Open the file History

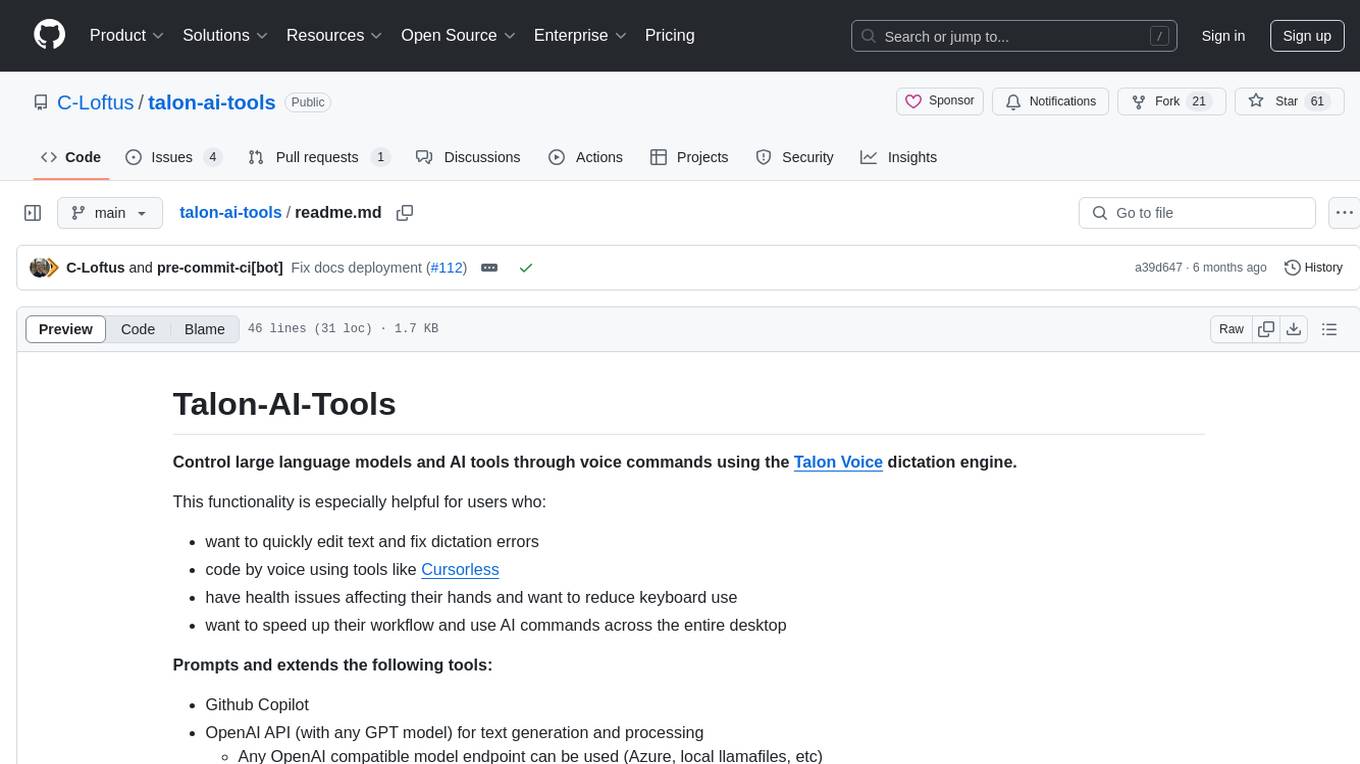[1313, 268]
